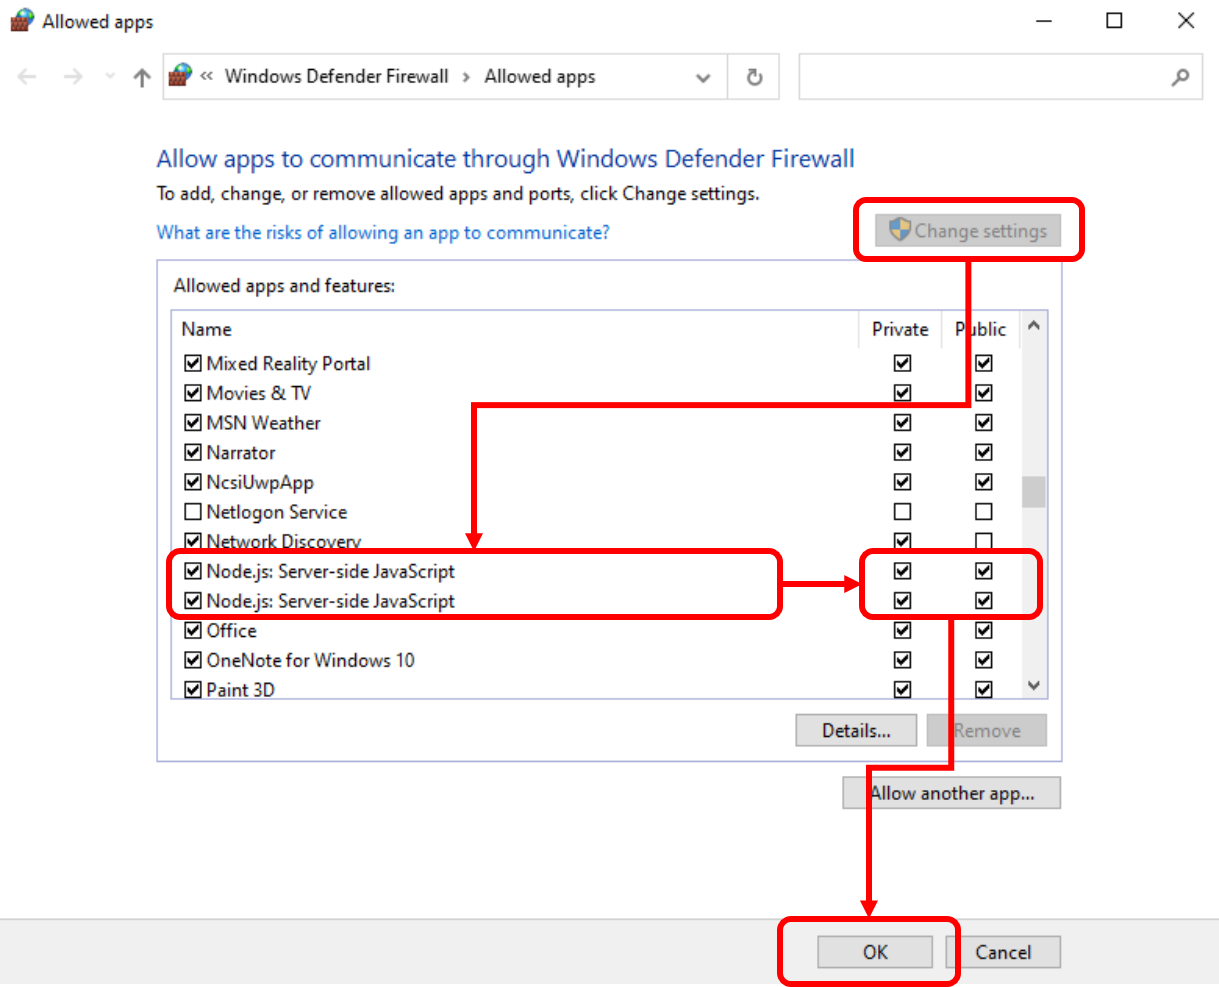Image resolution: width=1219 pixels, height=987 pixels.
Task: Click the search magnifier icon
Action: (1180, 77)
